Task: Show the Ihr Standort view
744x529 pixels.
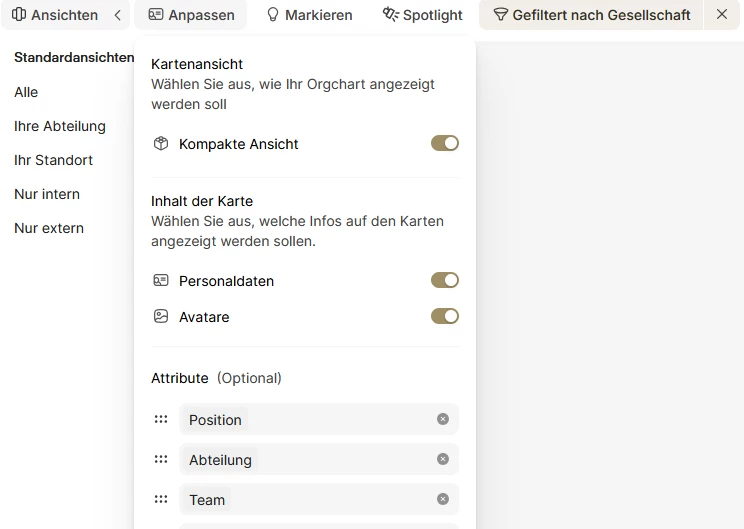Action: pyautogui.click(x=54, y=160)
